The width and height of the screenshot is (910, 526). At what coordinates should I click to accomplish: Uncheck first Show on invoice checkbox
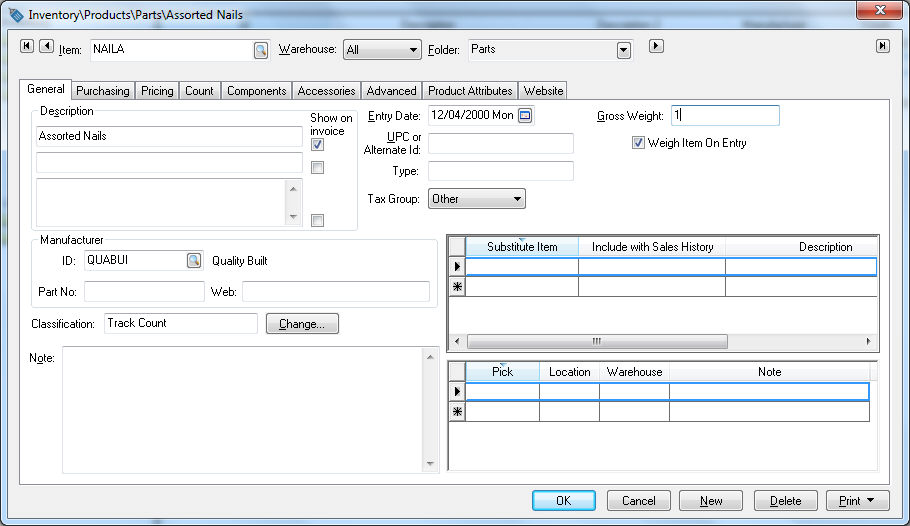click(x=317, y=145)
